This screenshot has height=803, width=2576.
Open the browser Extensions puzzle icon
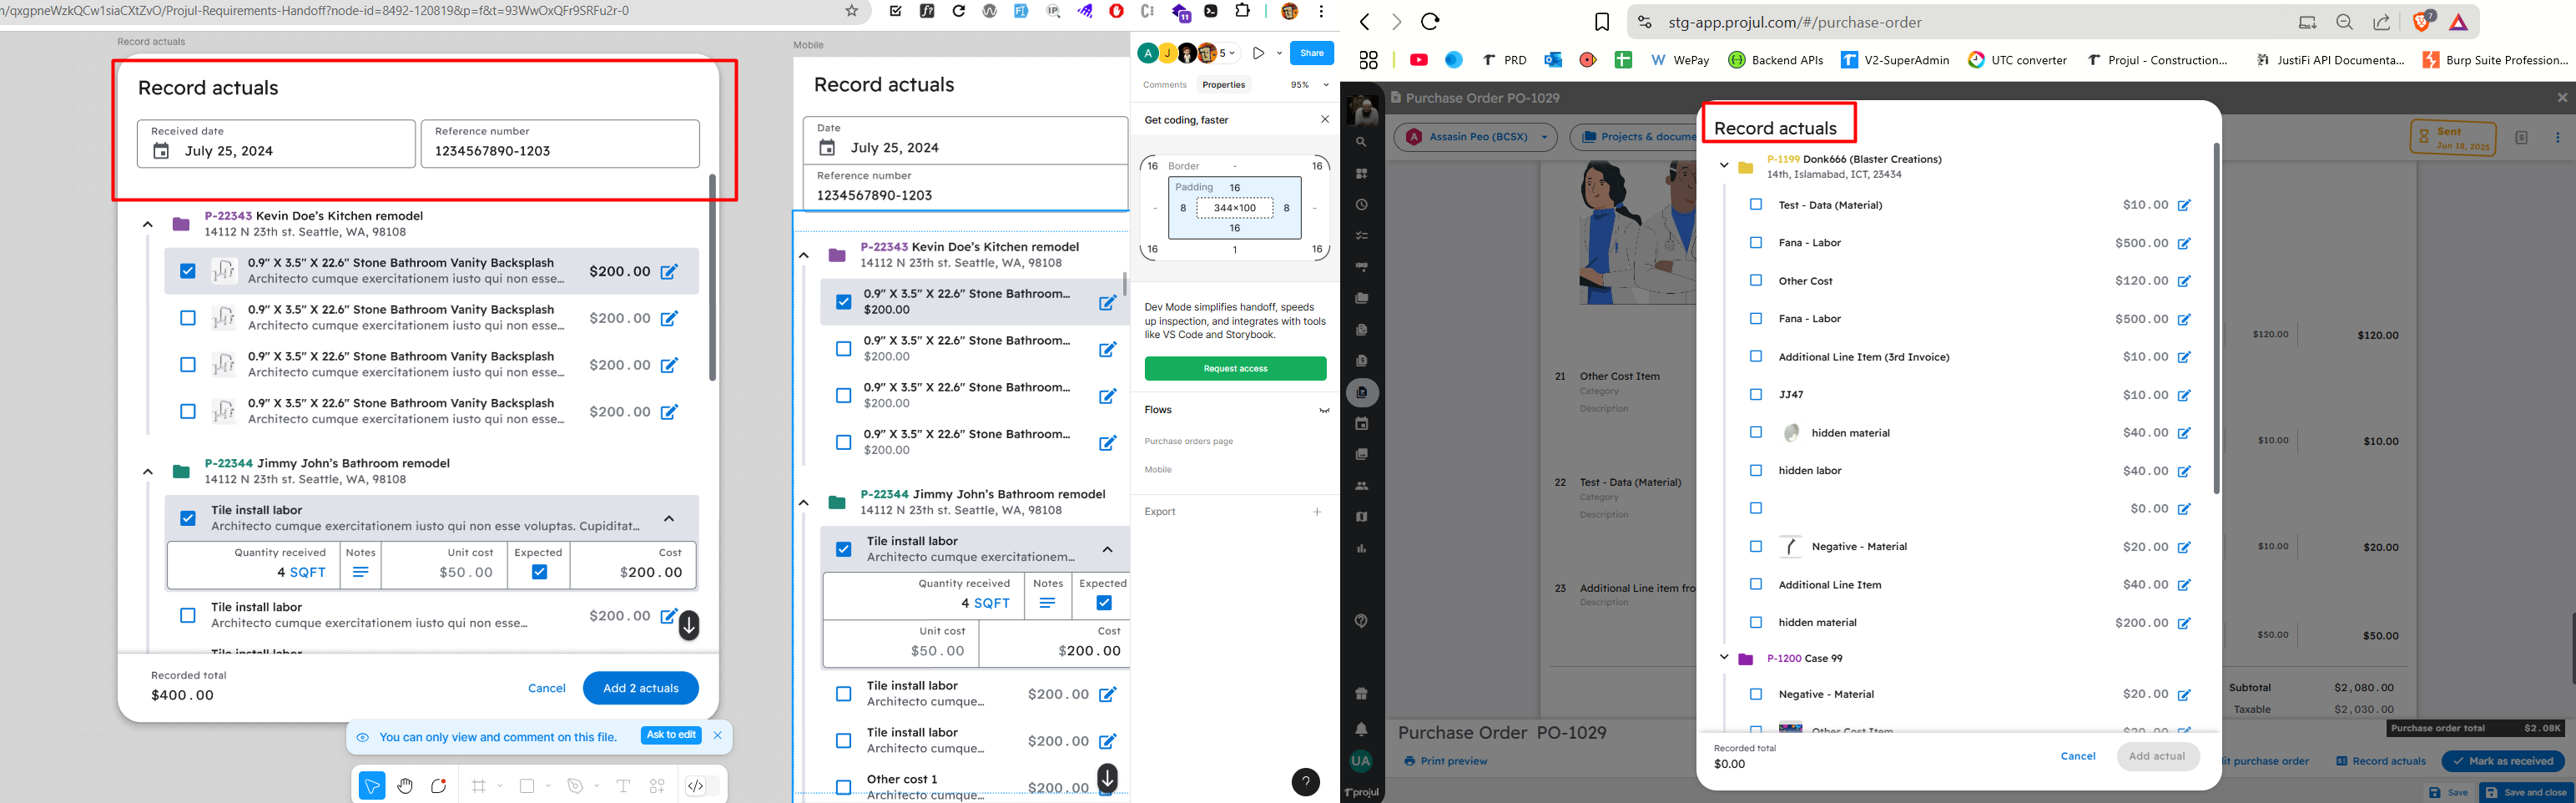[1243, 11]
